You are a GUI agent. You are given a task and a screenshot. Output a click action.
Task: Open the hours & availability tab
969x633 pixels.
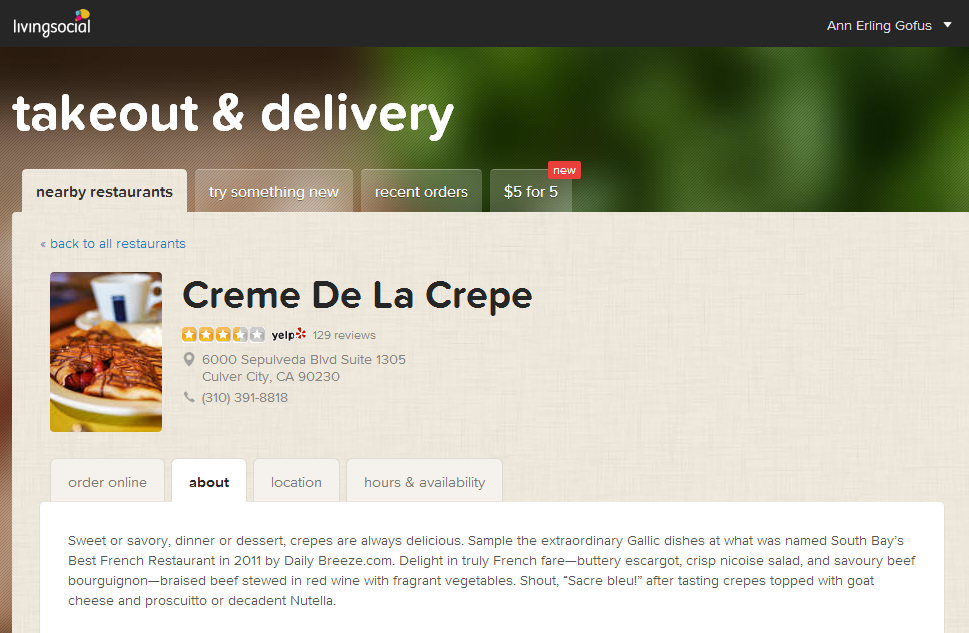[425, 482]
